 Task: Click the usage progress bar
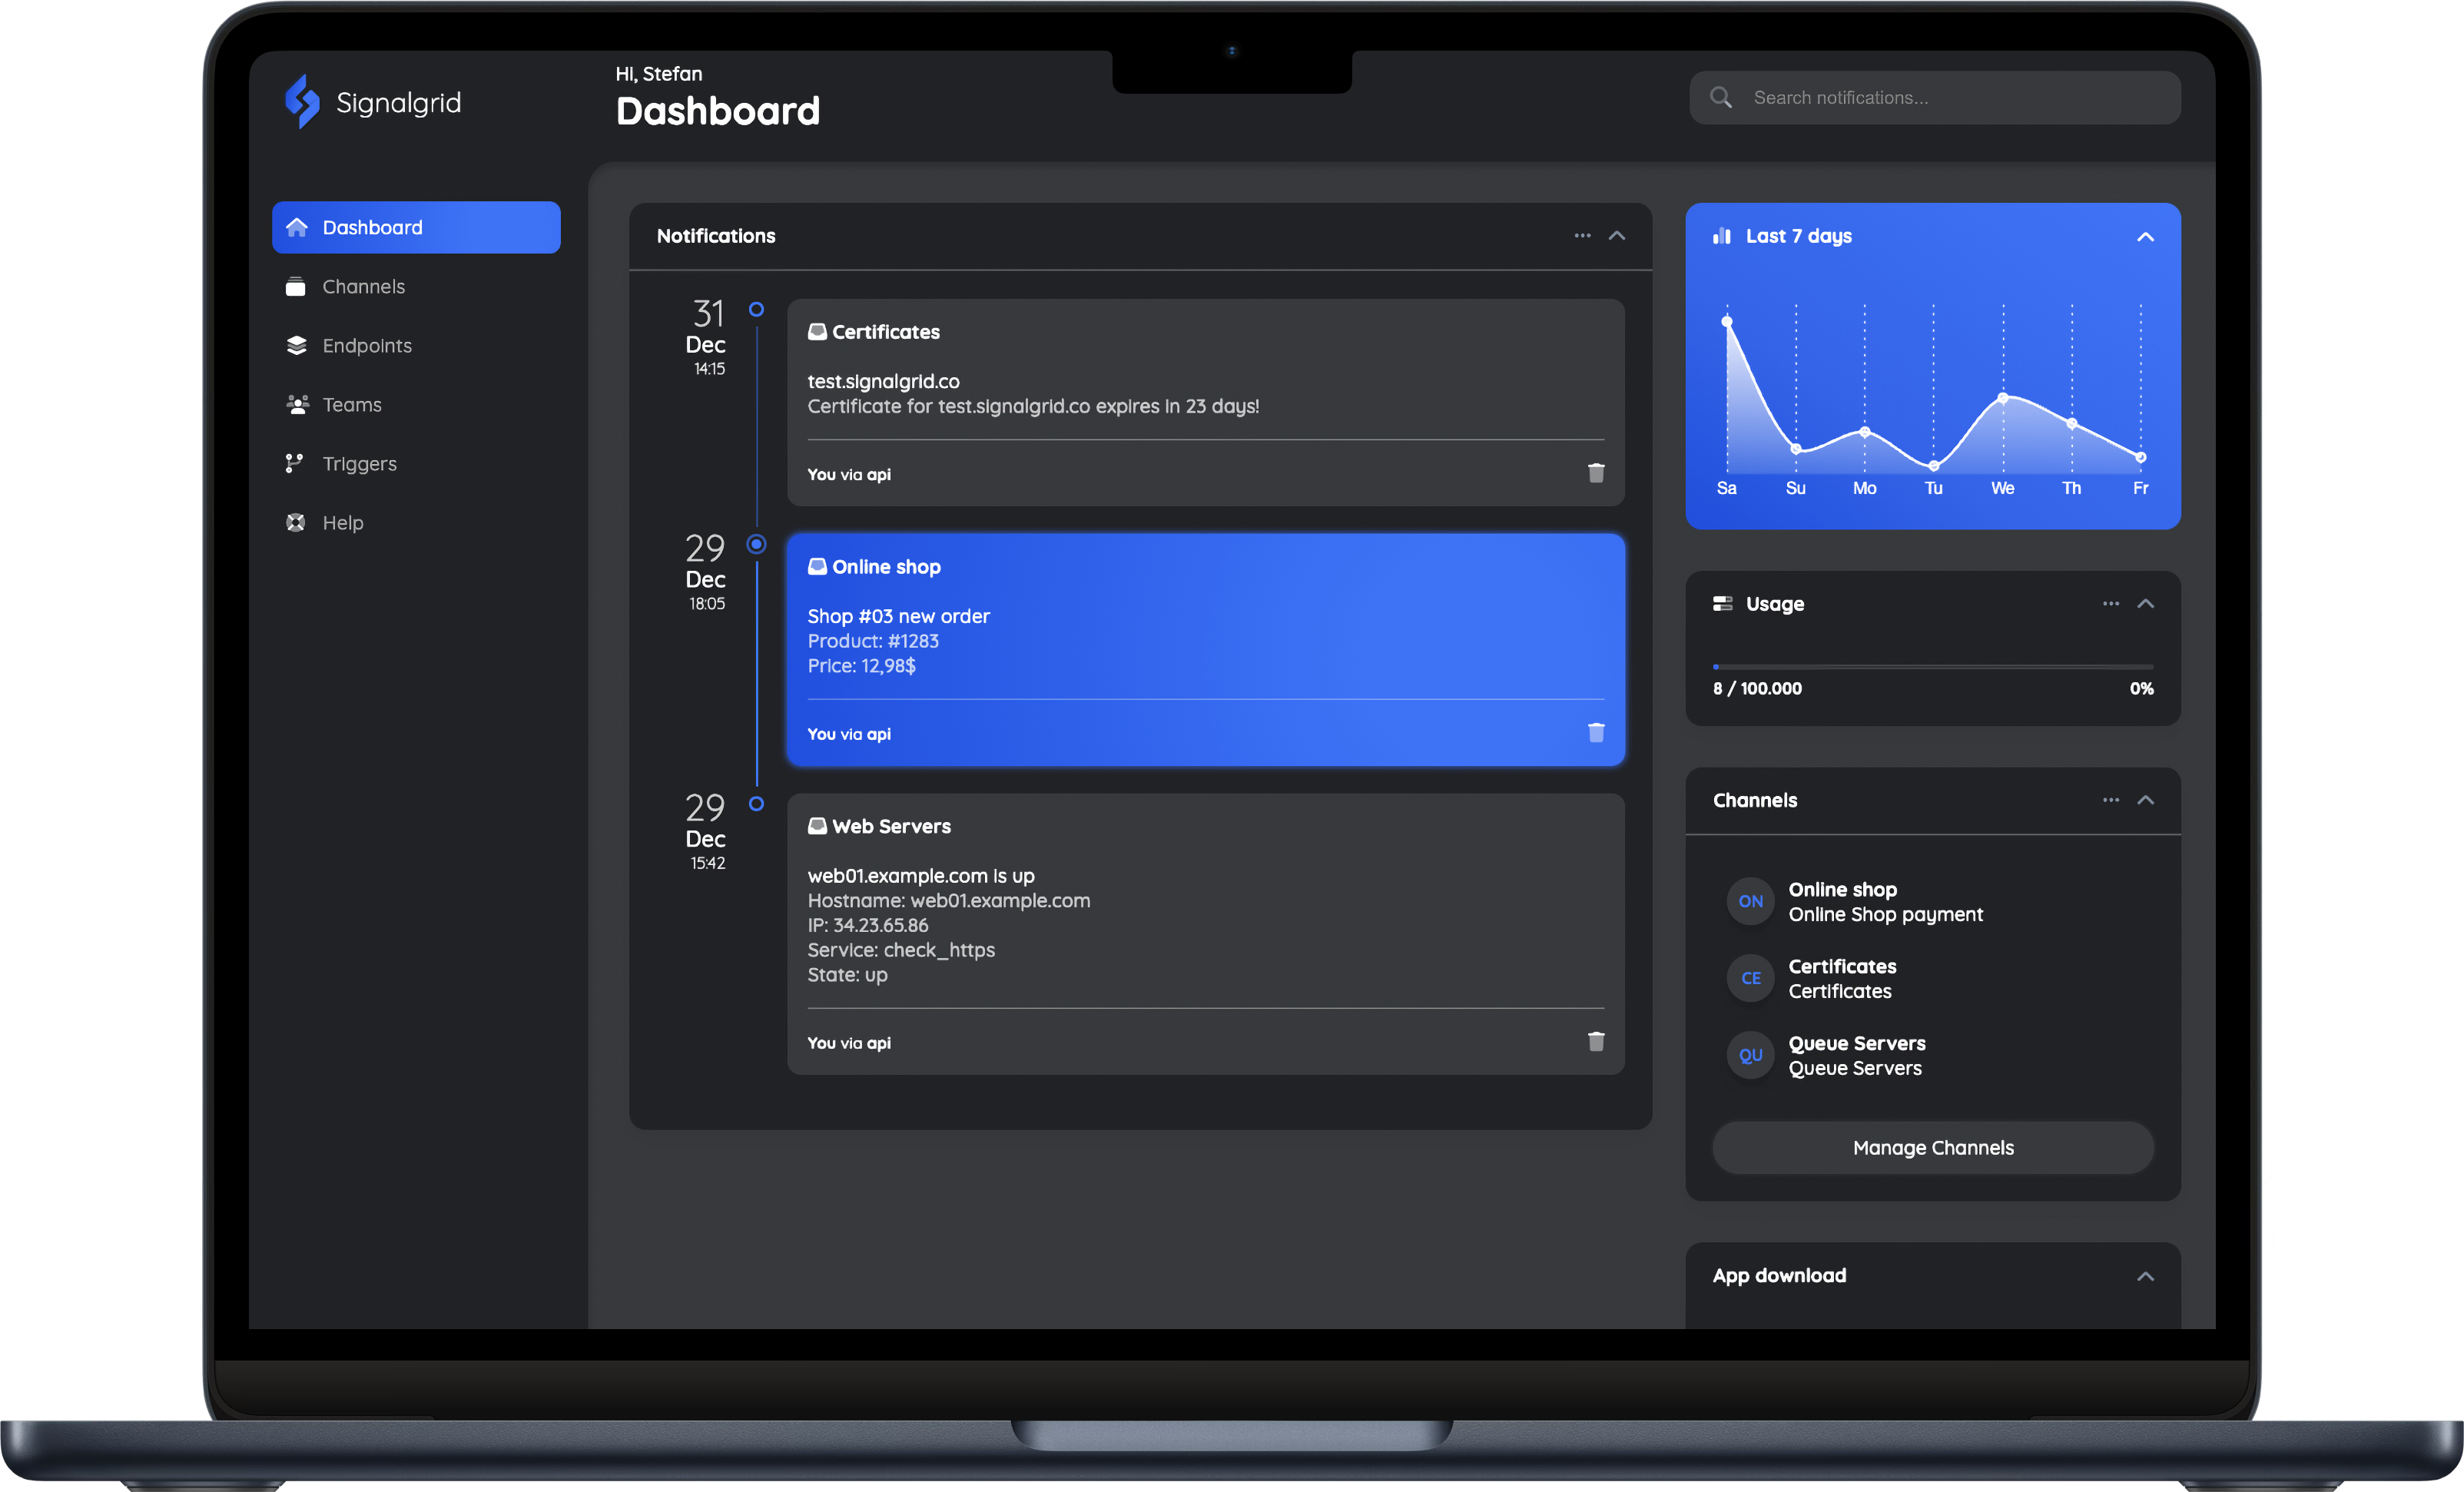pos(1932,666)
